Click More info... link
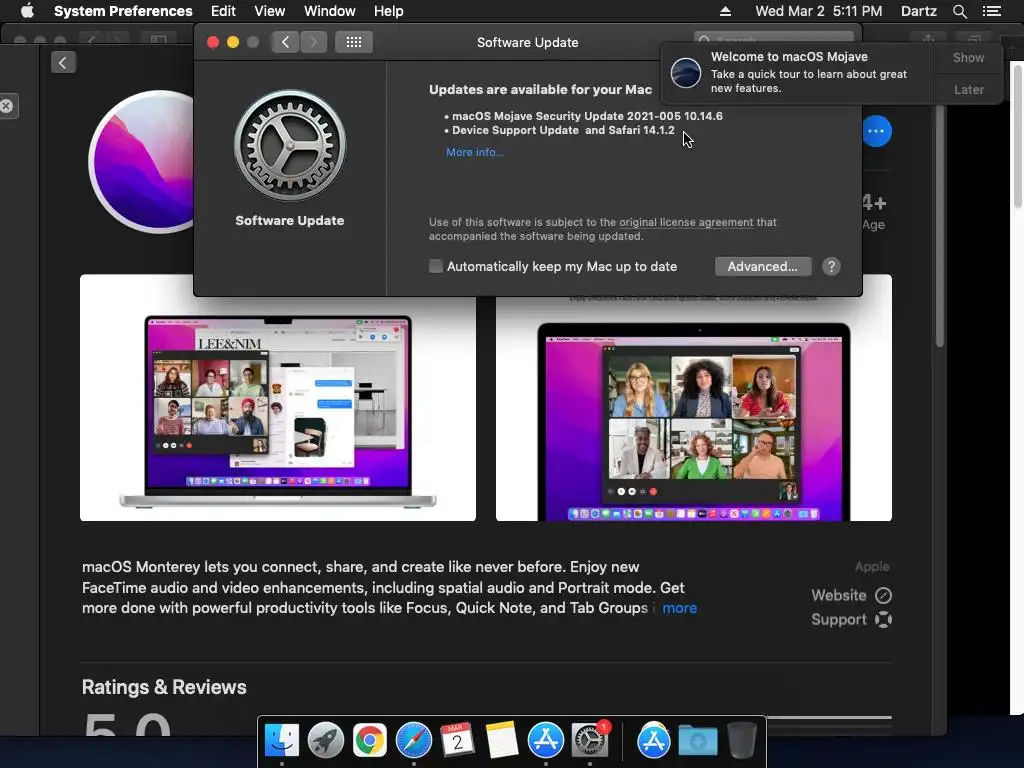This screenshot has width=1024, height=768. tap(475, 152)
